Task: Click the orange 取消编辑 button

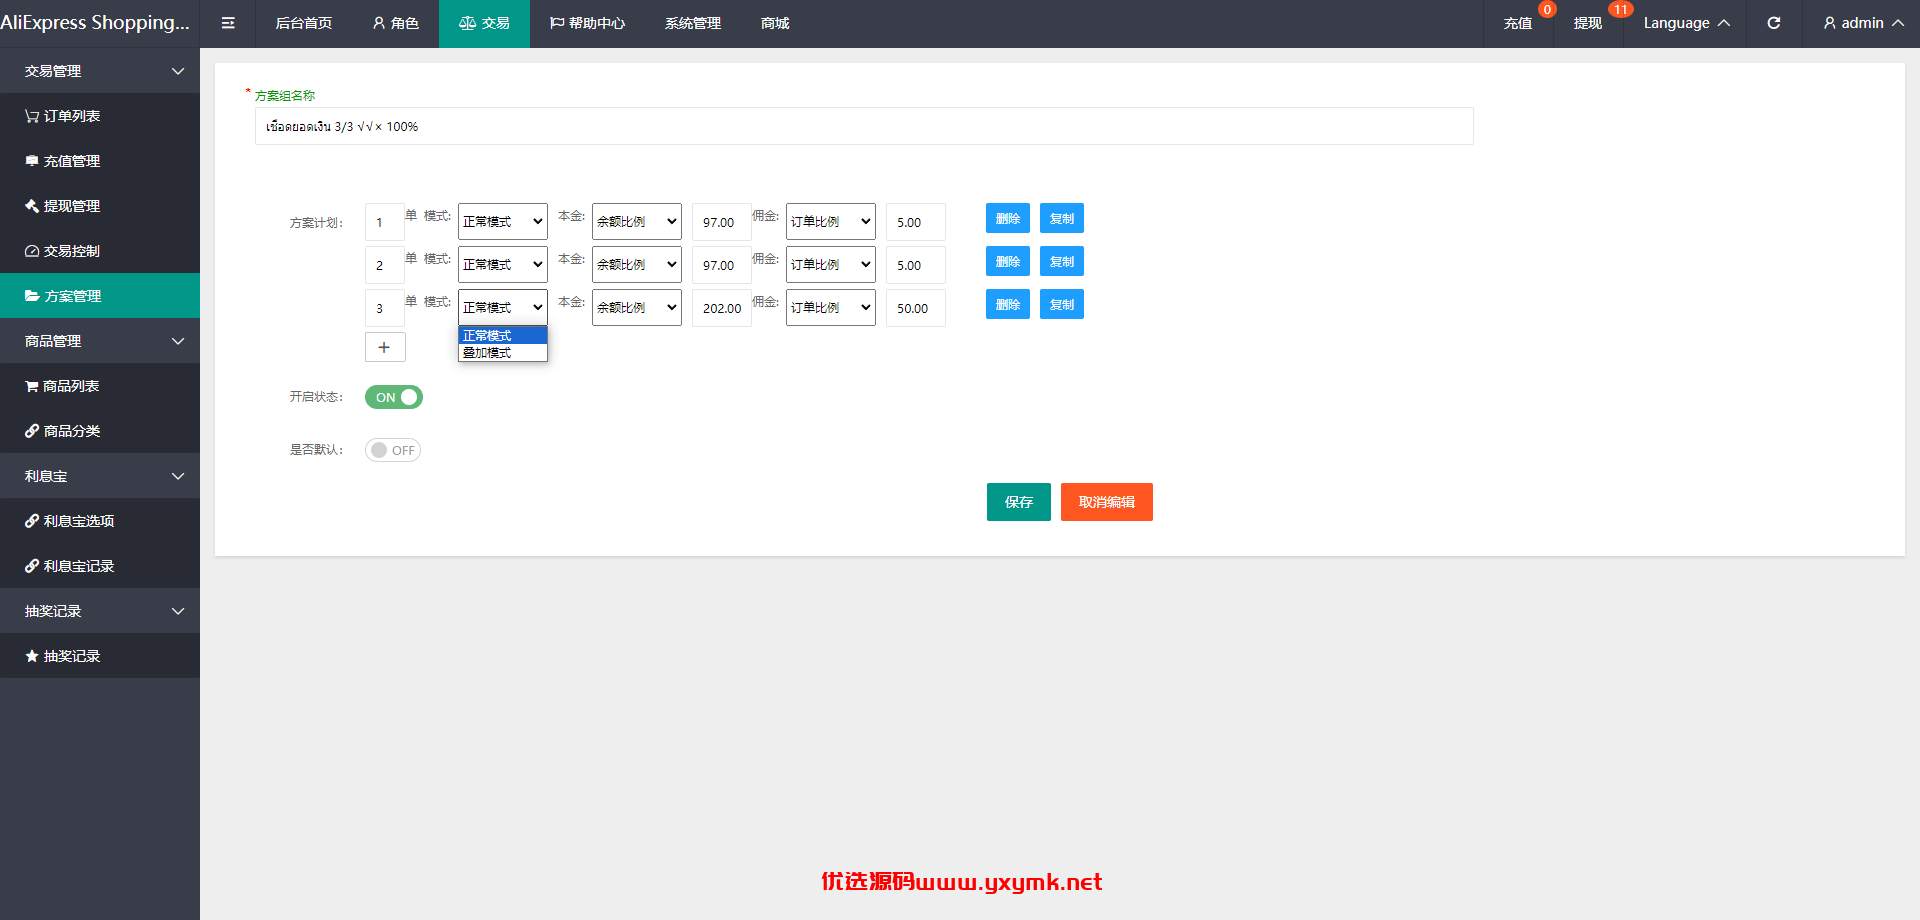Action: [1107, 502]
